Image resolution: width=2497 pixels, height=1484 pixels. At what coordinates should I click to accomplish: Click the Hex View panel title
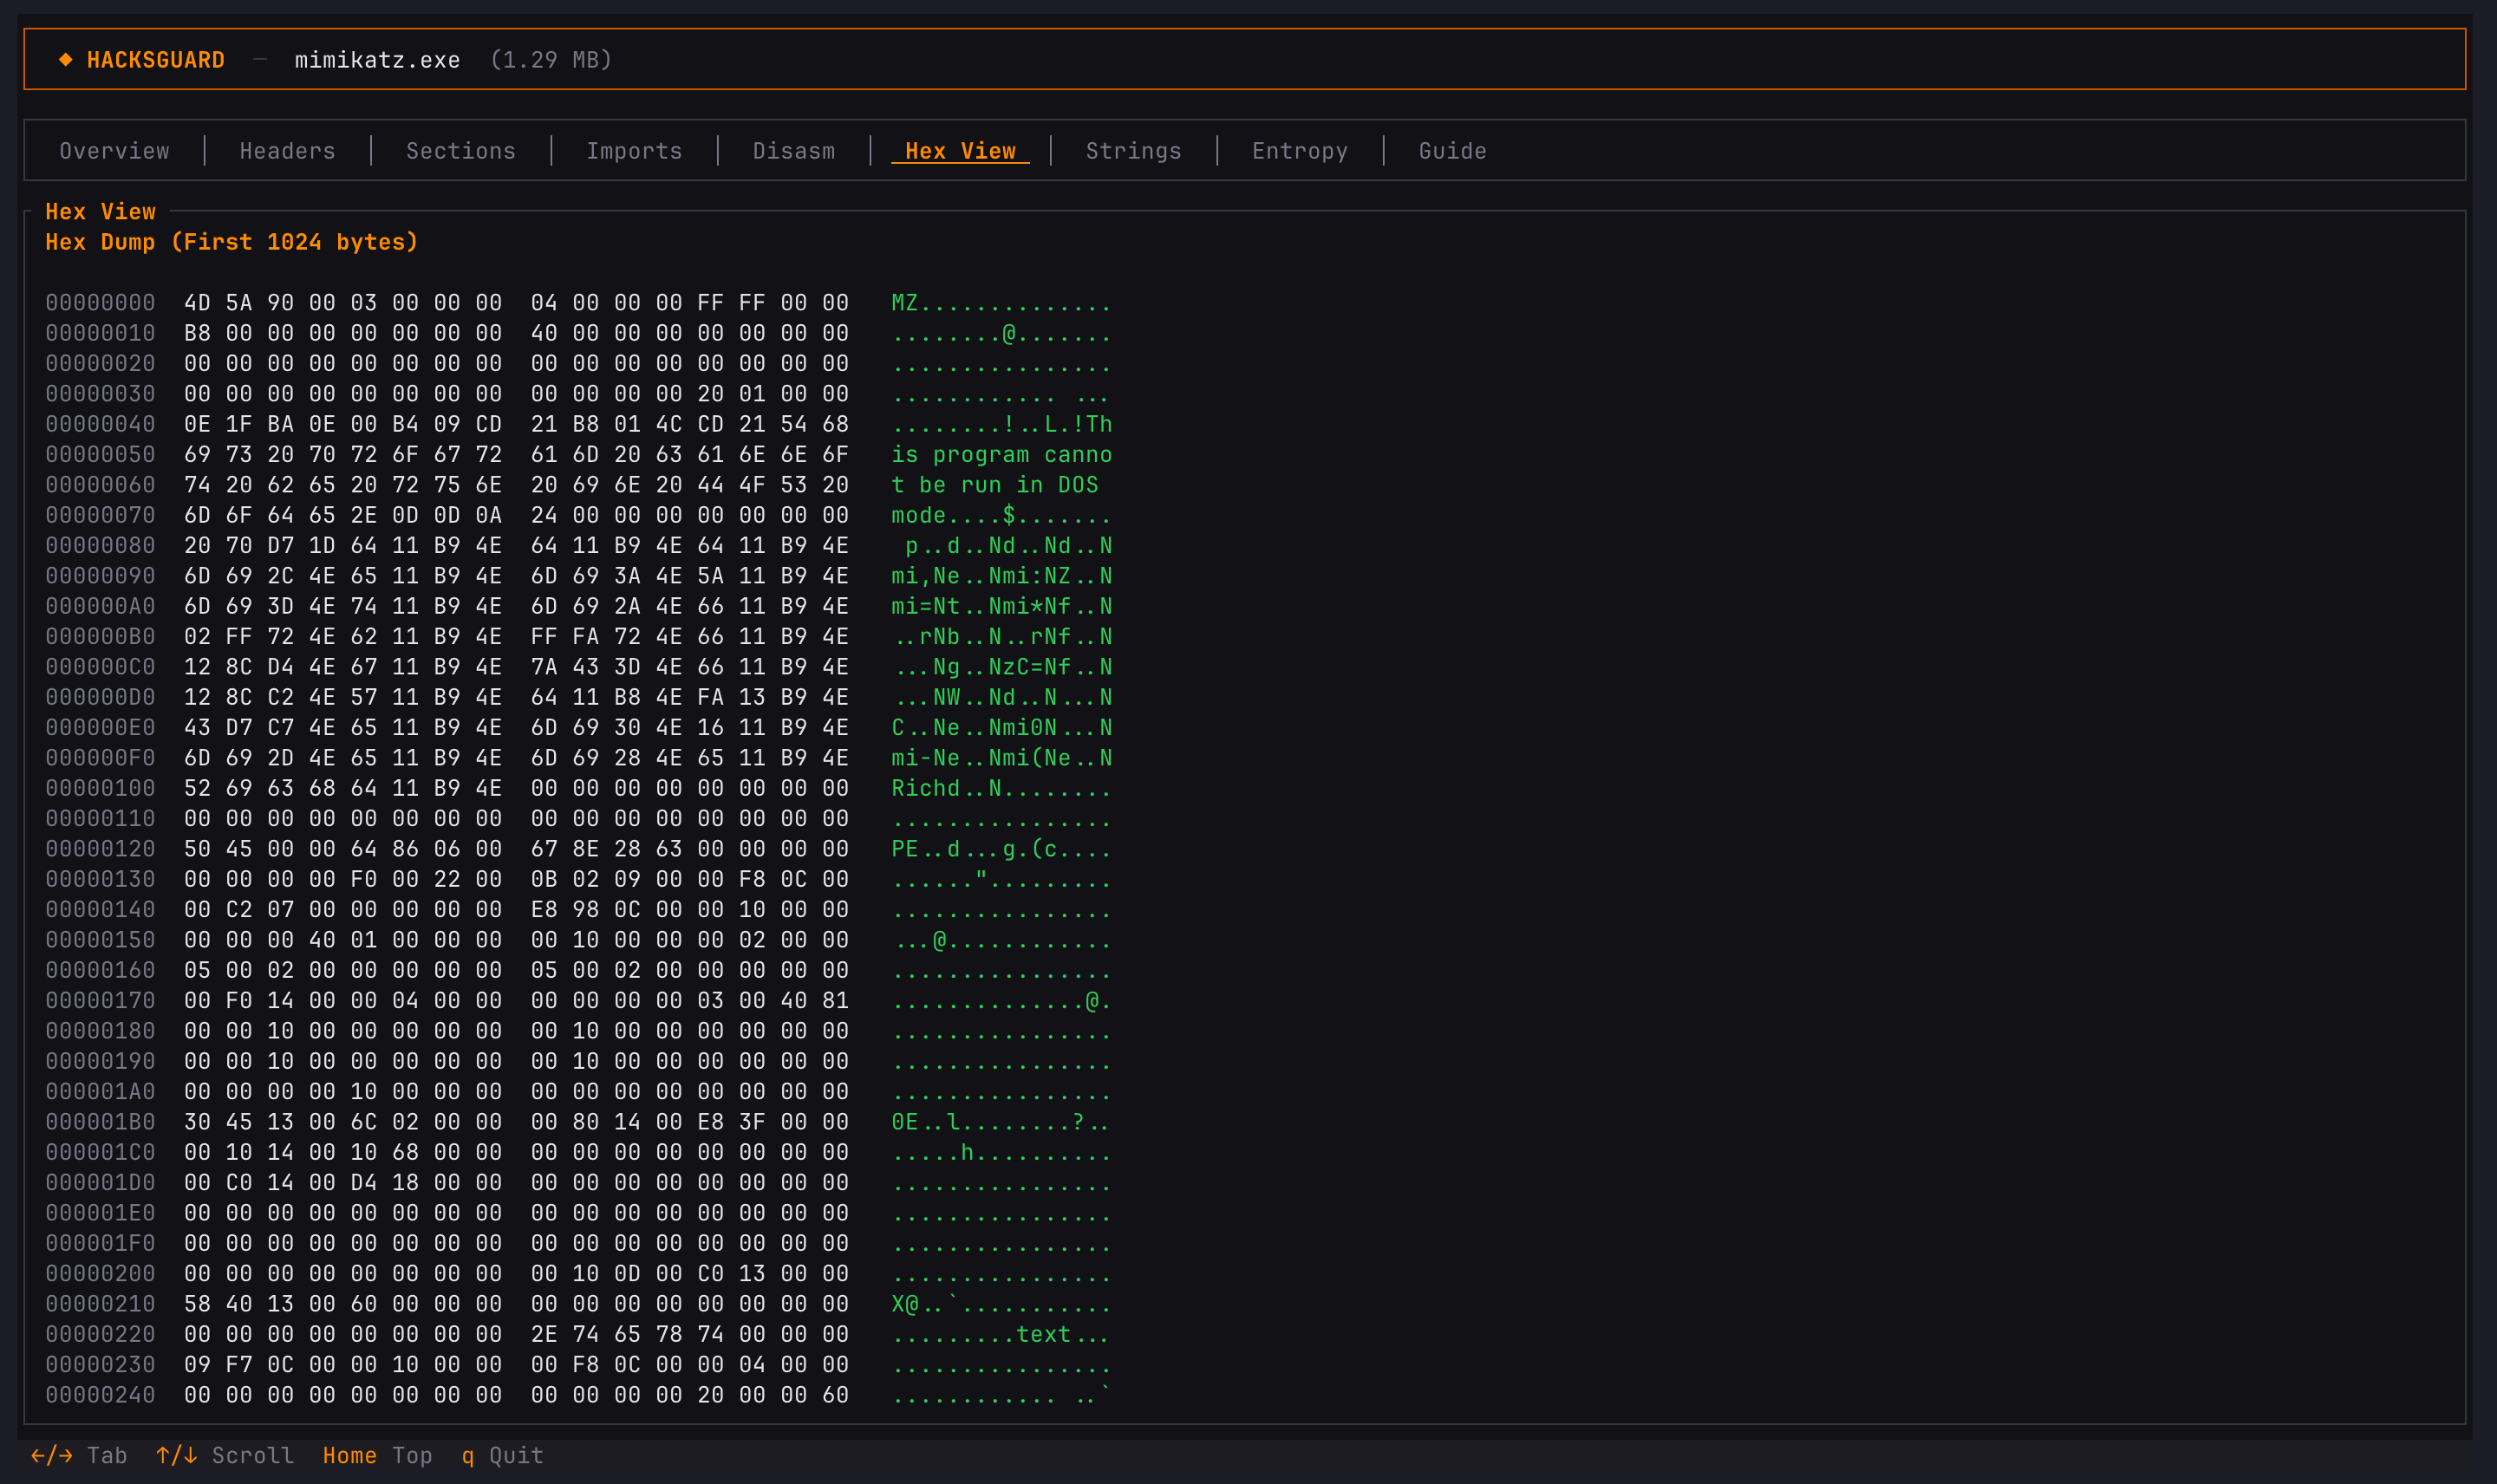click(x=100, y=212)
